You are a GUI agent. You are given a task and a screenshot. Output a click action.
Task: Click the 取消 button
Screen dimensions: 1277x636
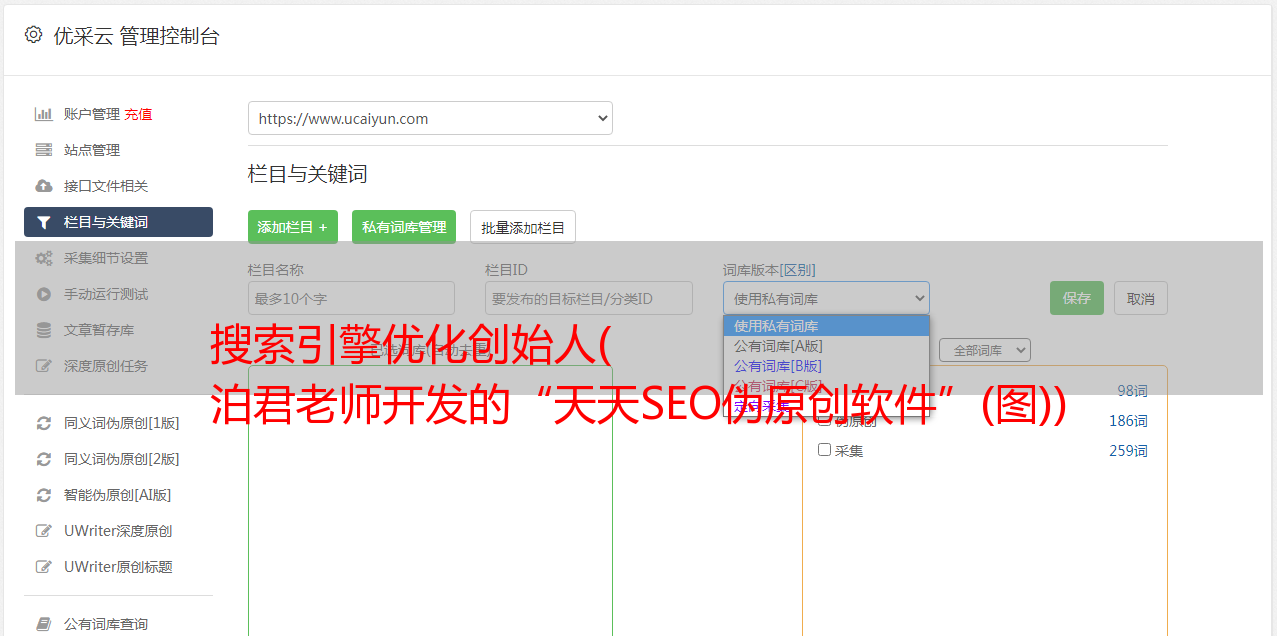point(1141,298)
